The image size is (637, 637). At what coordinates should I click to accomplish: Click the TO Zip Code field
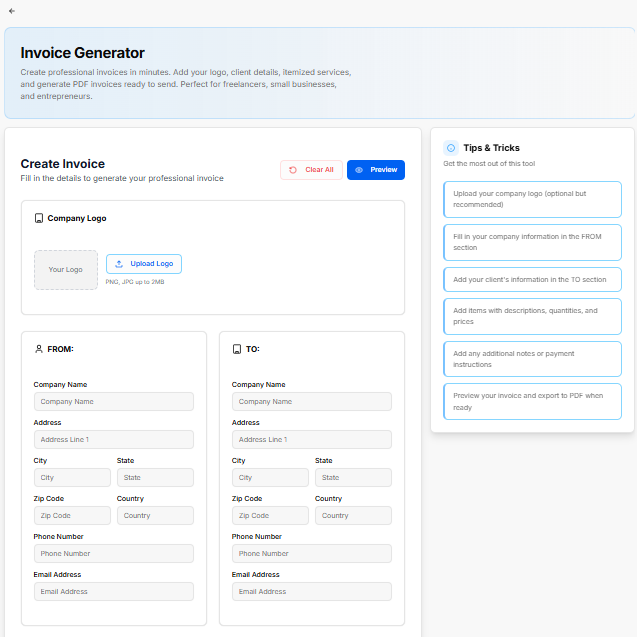point(271,516)
